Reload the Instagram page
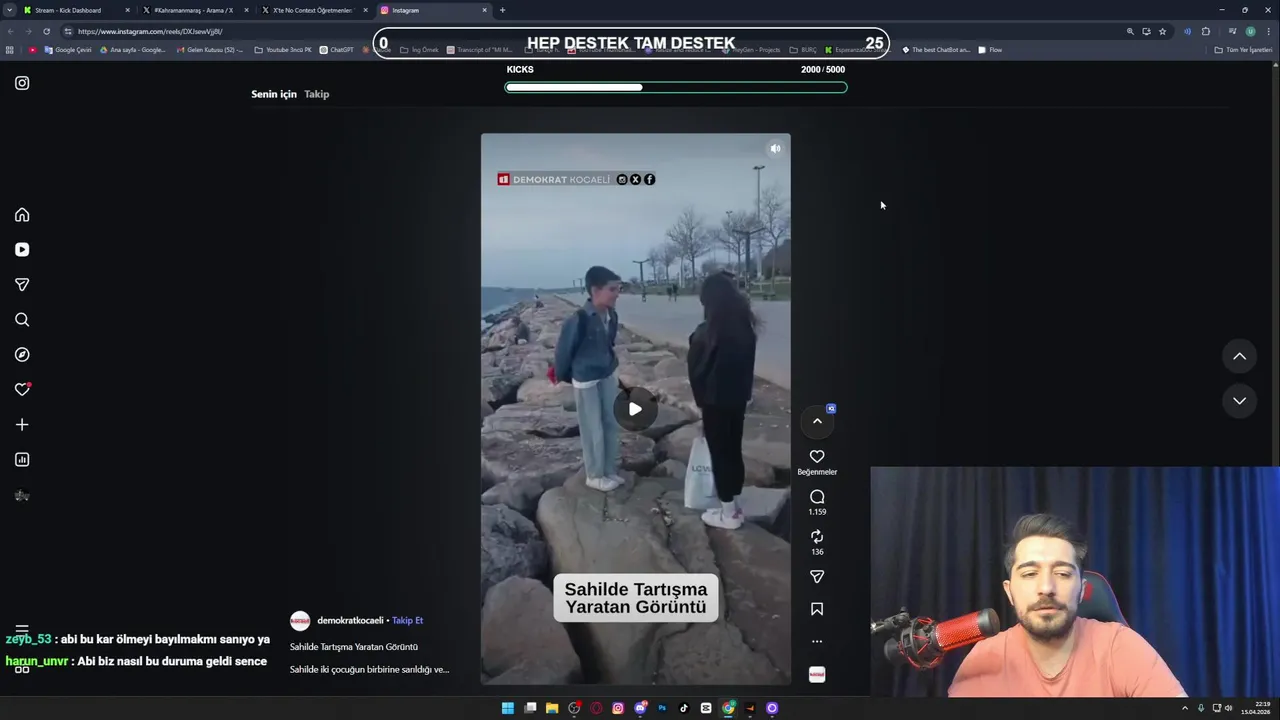The width and height of the screenshot is (1280, 720). point(46,31)
